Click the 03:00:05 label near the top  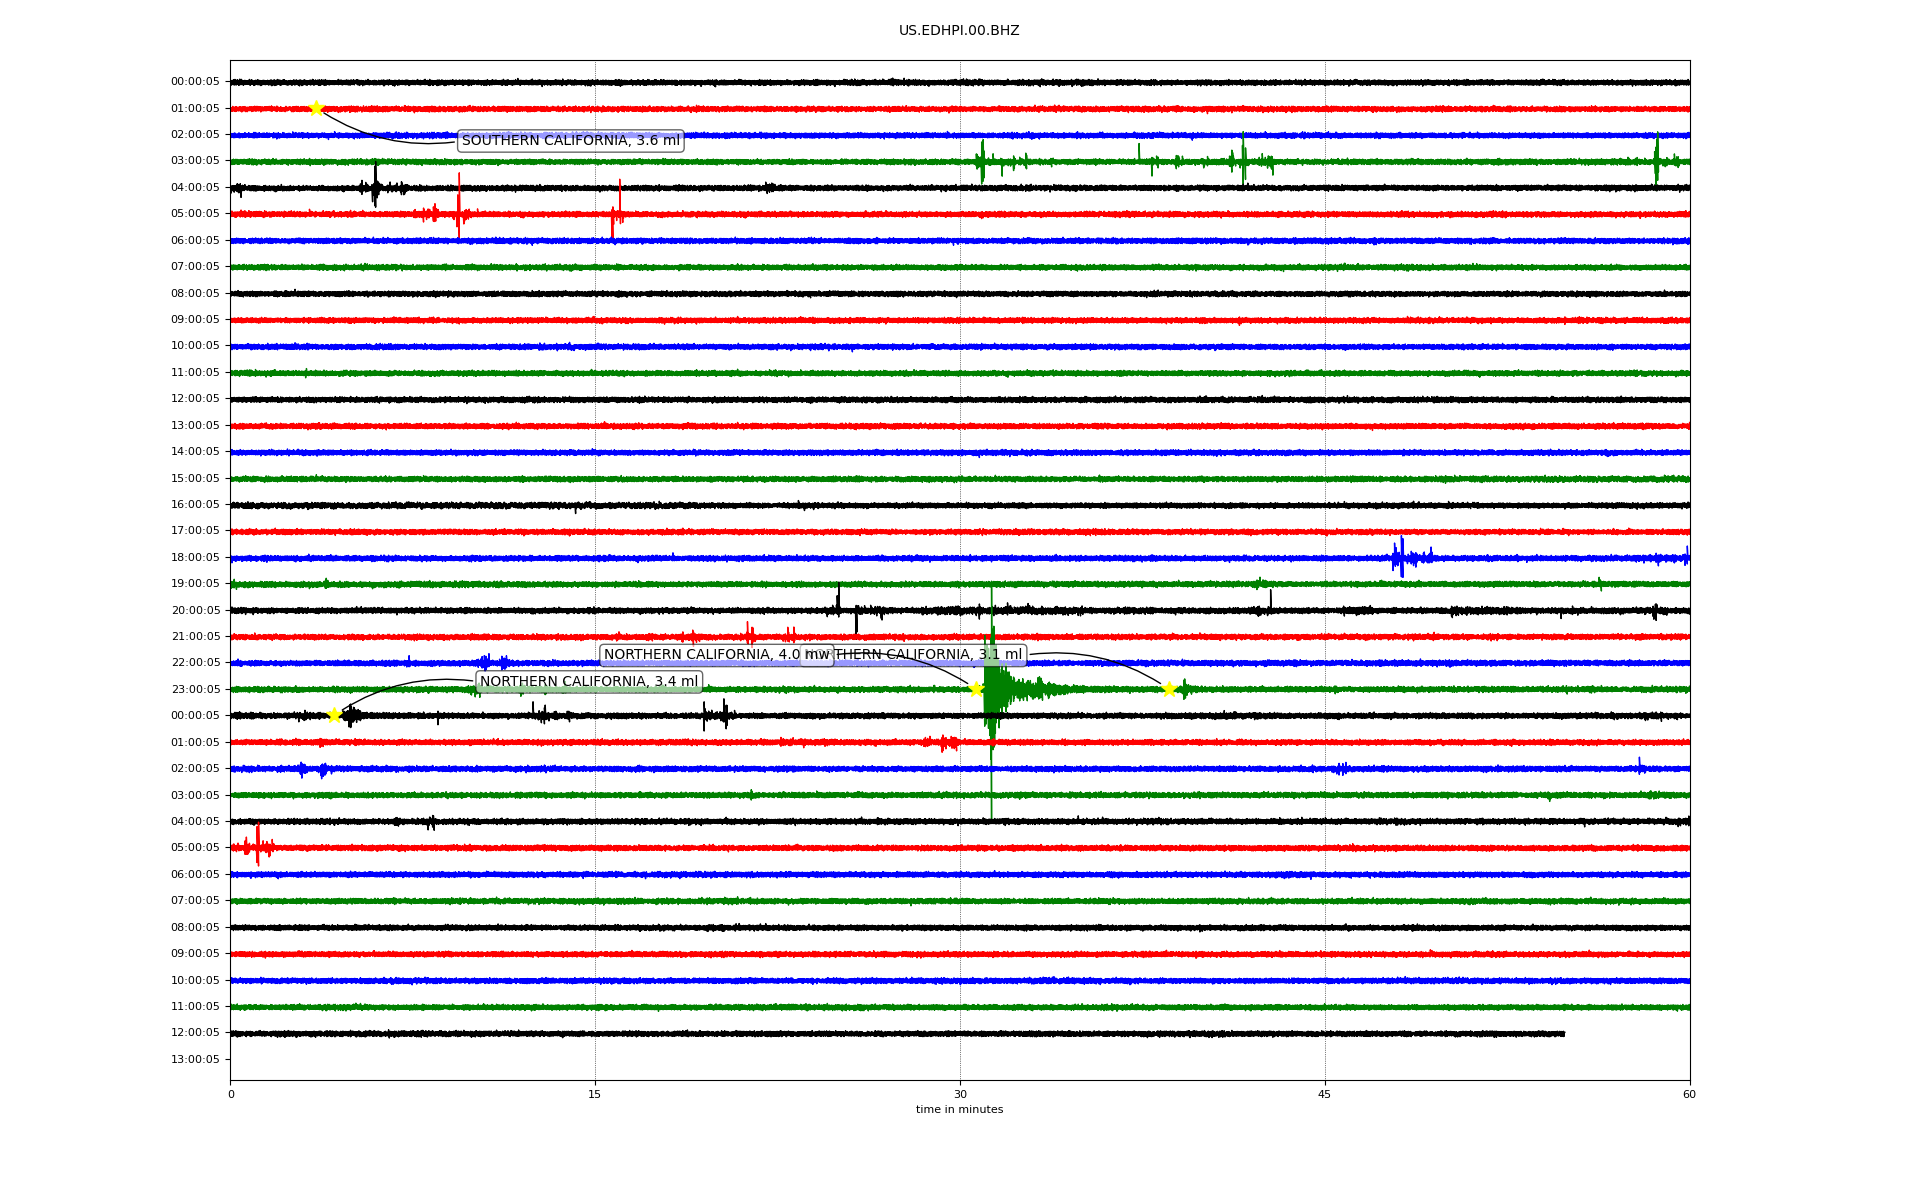[x=195, y=161]
